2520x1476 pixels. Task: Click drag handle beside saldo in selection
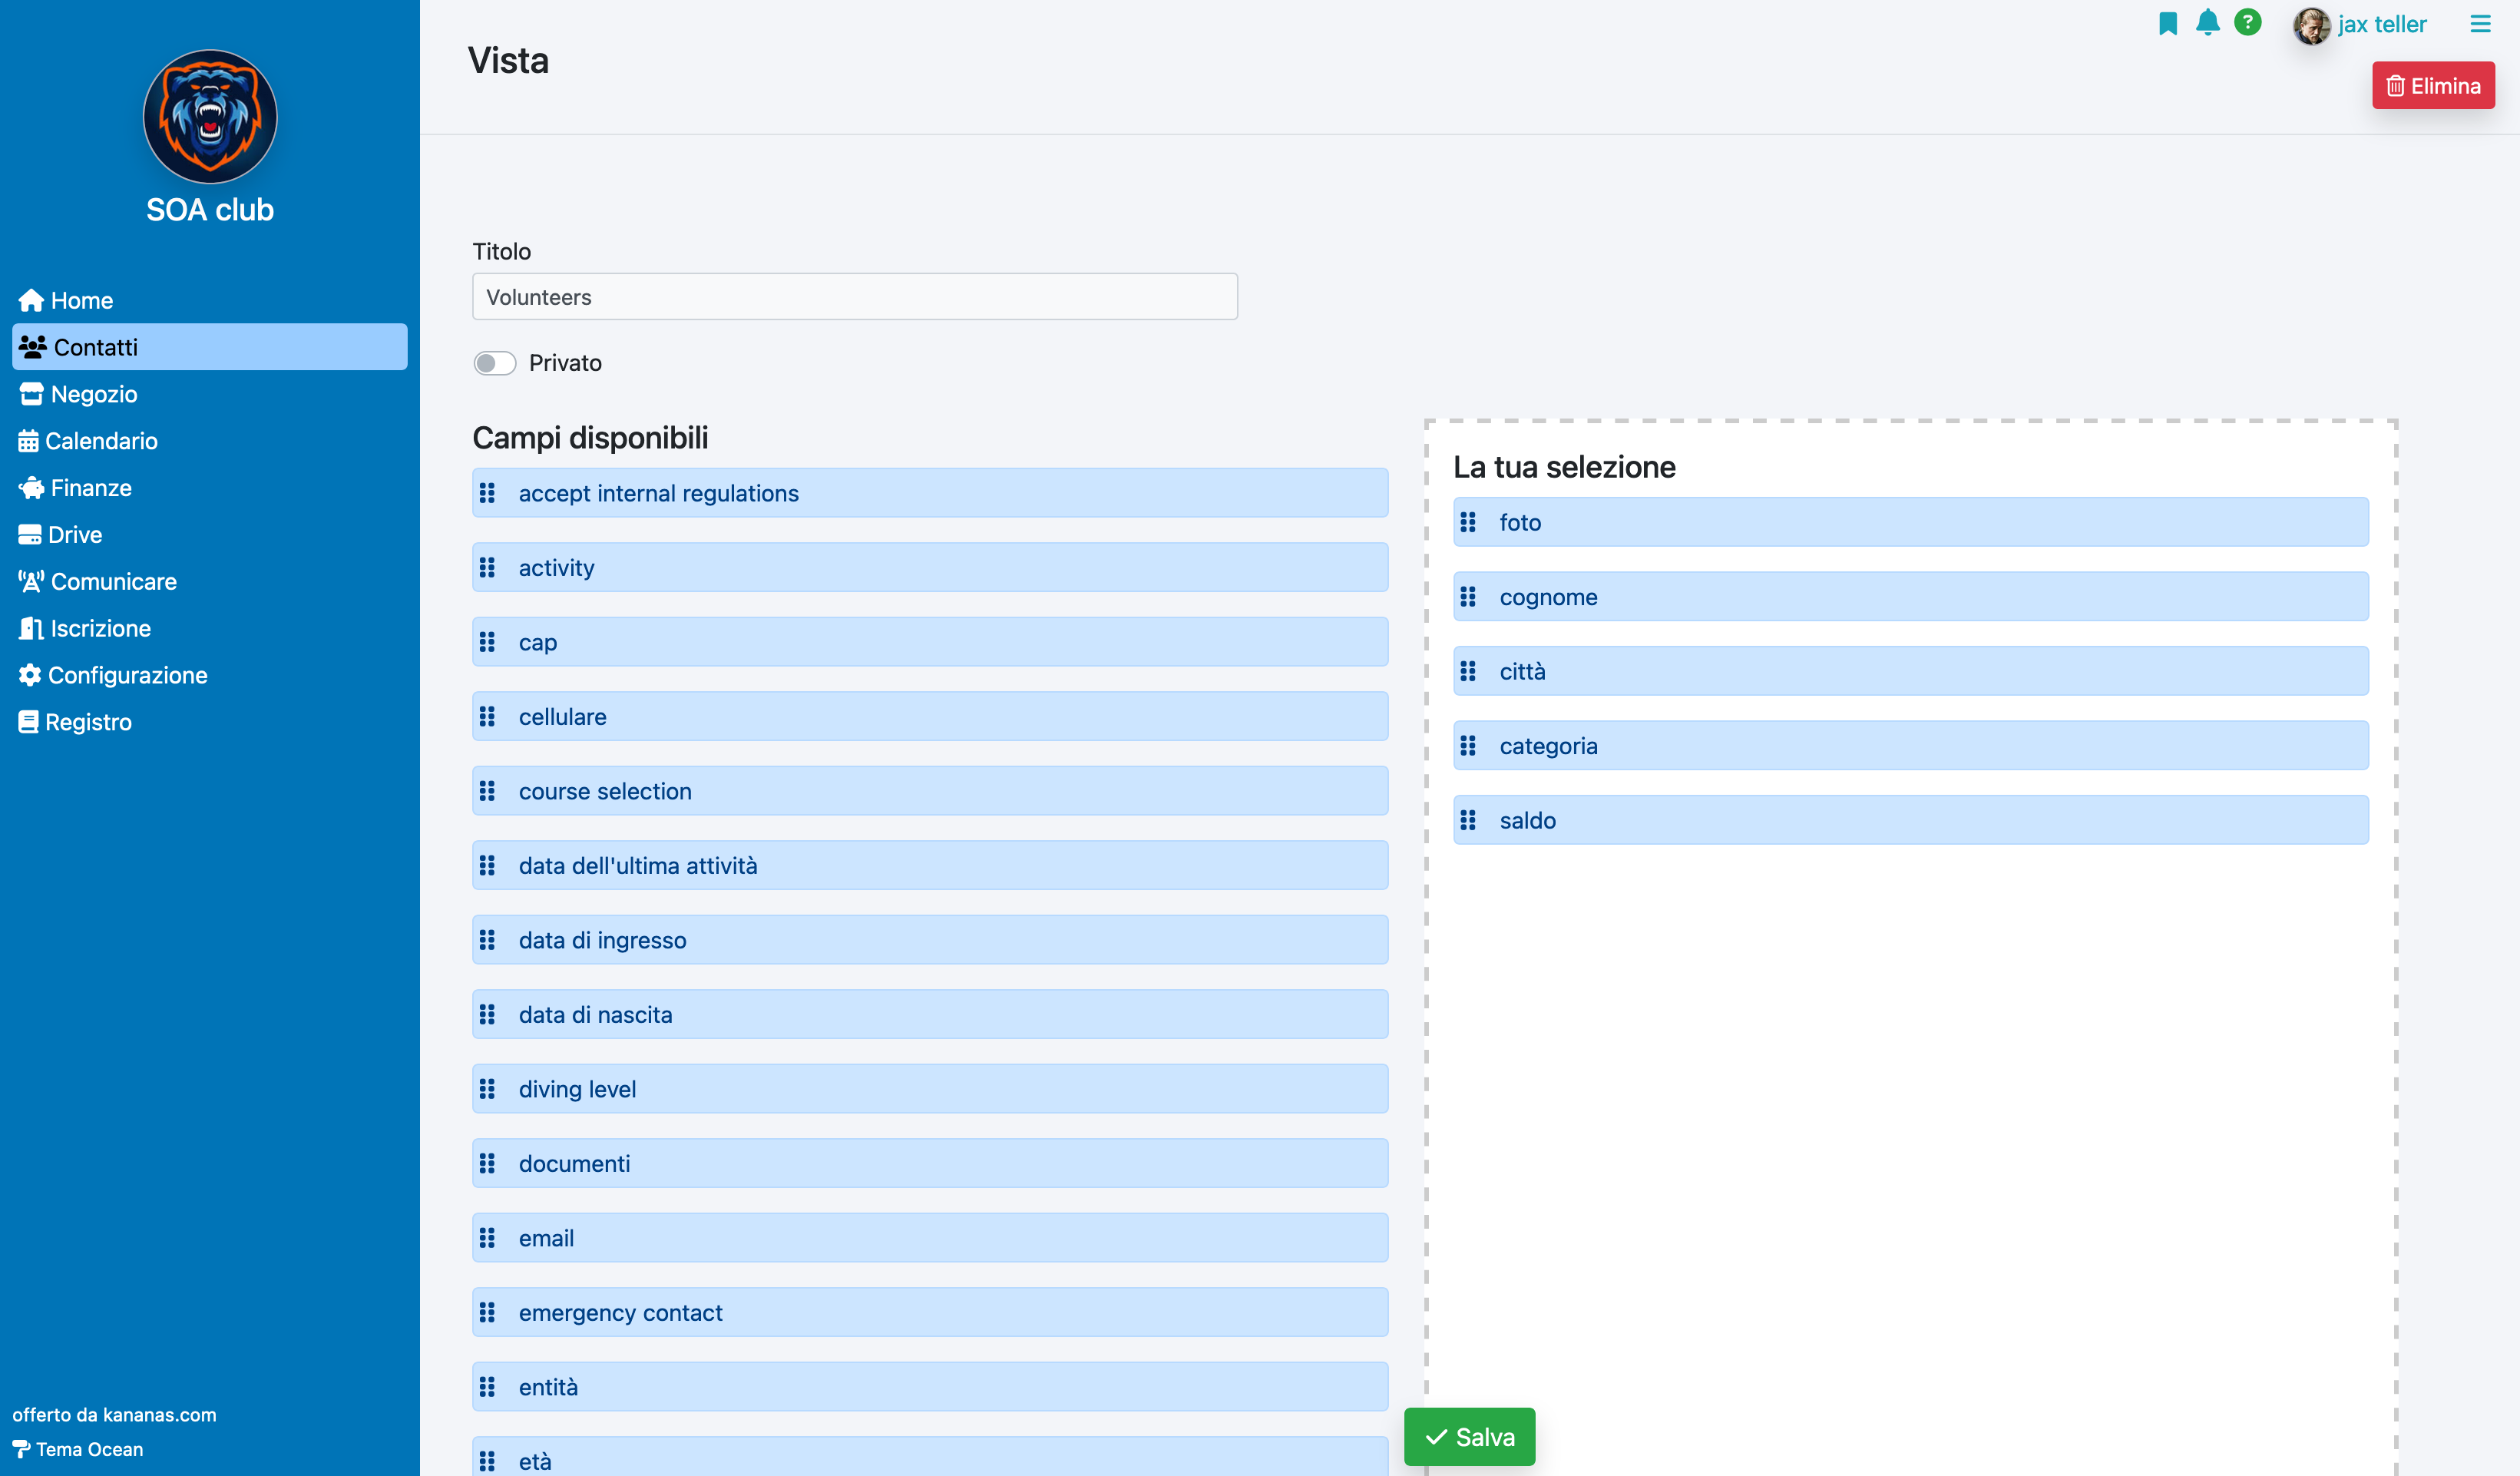(1468, 820)
